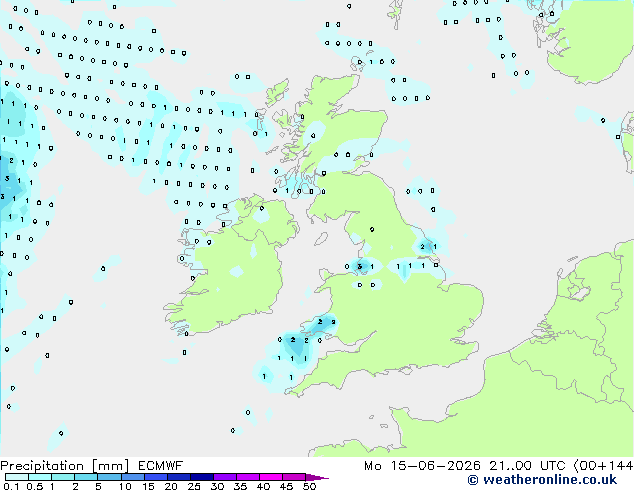Click the "(00+144" forecast offset text
Viewport: 634px width, 490px height.
click(603, 466)
